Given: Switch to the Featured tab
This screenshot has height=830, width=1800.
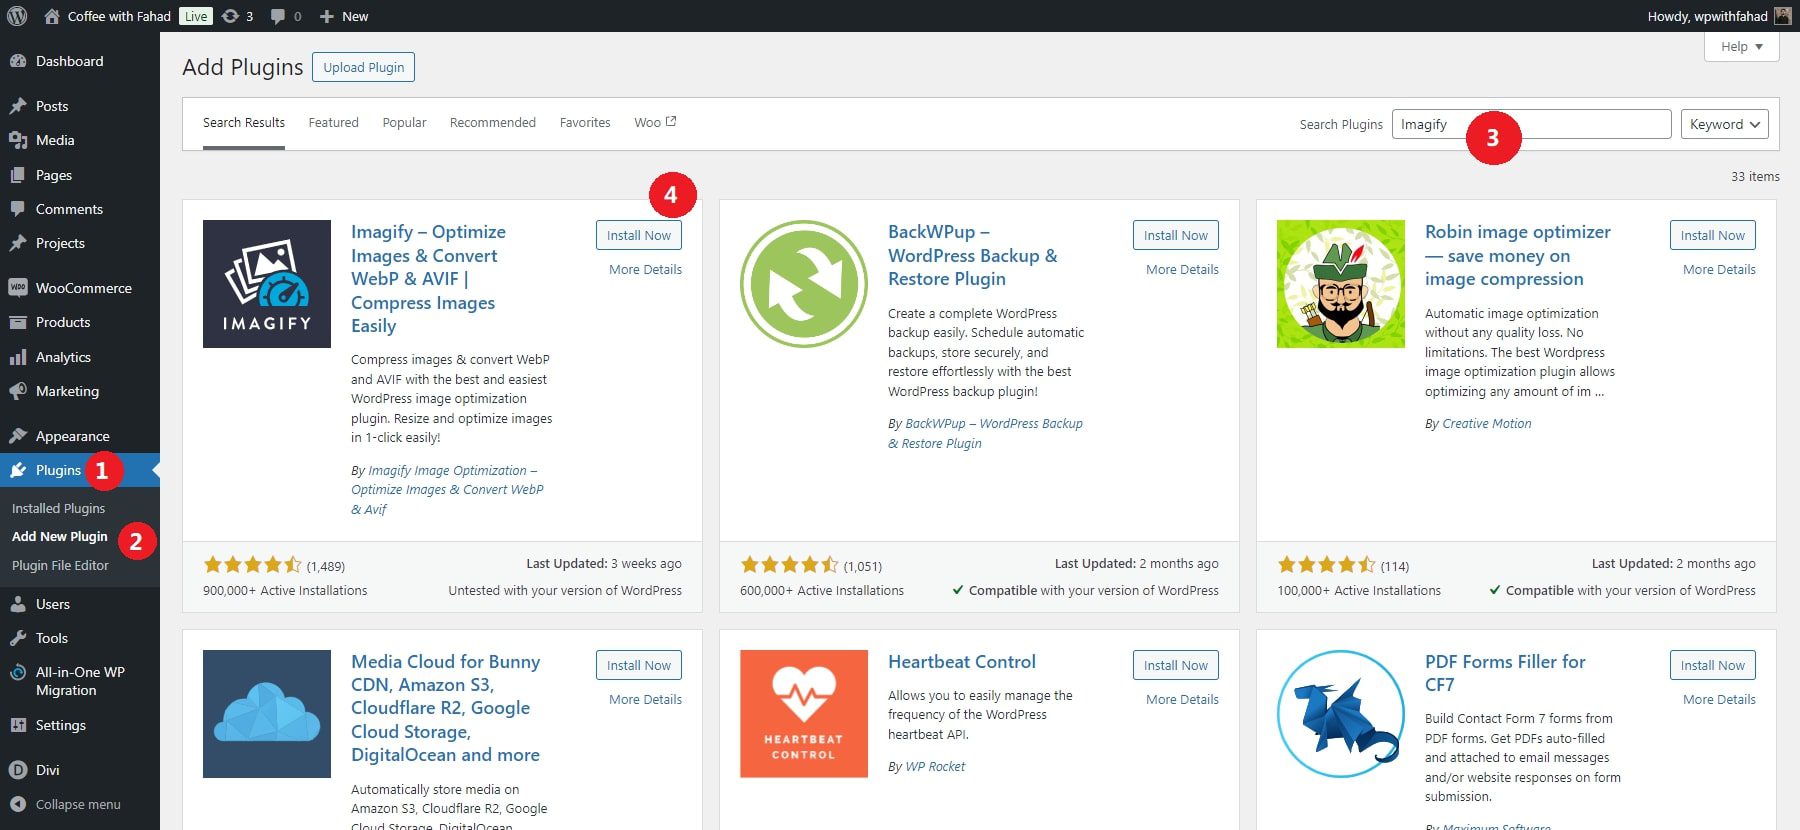Looking at the screenshot, I should [x=333, y=123].
